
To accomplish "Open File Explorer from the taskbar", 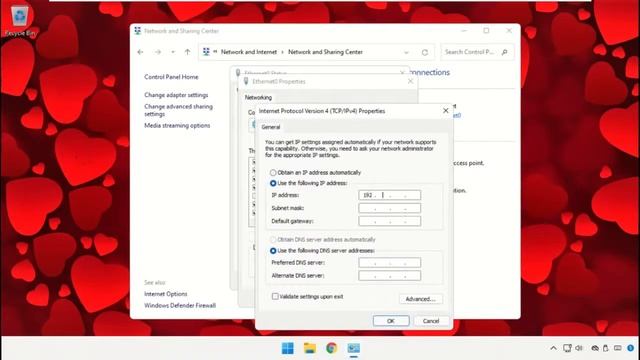I will (310, 348).
